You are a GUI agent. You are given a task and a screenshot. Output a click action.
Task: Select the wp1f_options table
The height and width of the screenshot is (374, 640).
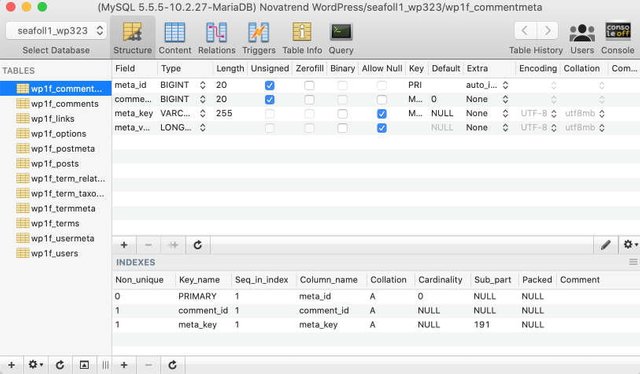tap(56, 134)
